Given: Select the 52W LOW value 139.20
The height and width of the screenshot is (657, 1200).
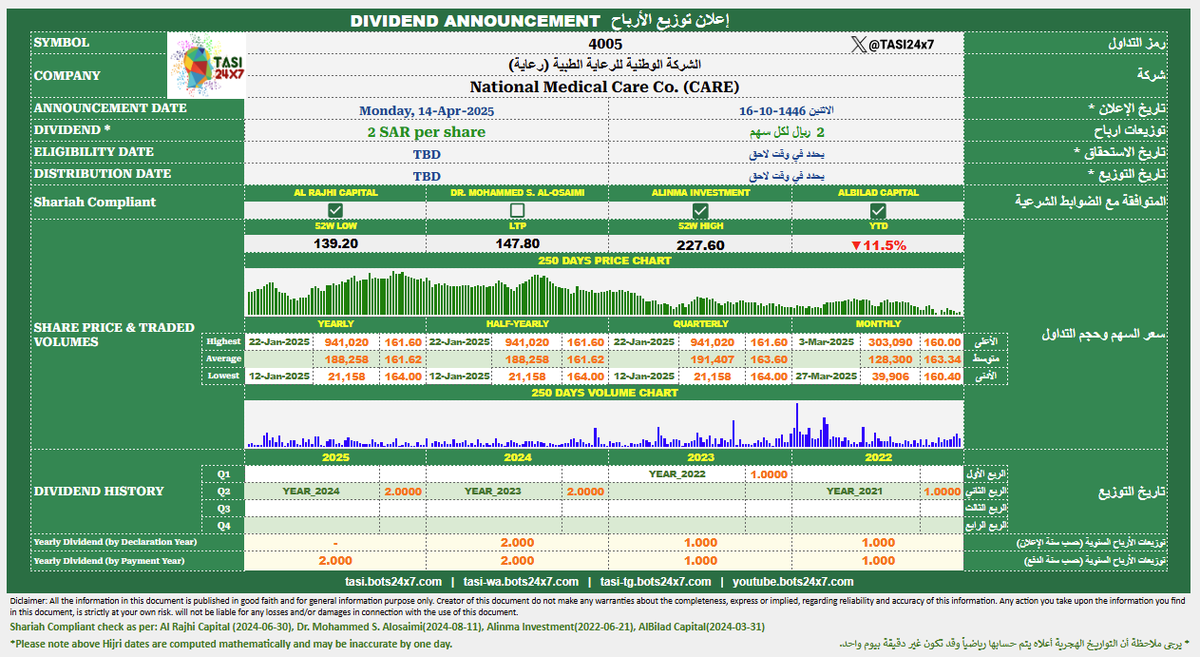Looking at the screenshot, I should pos(335,243).
